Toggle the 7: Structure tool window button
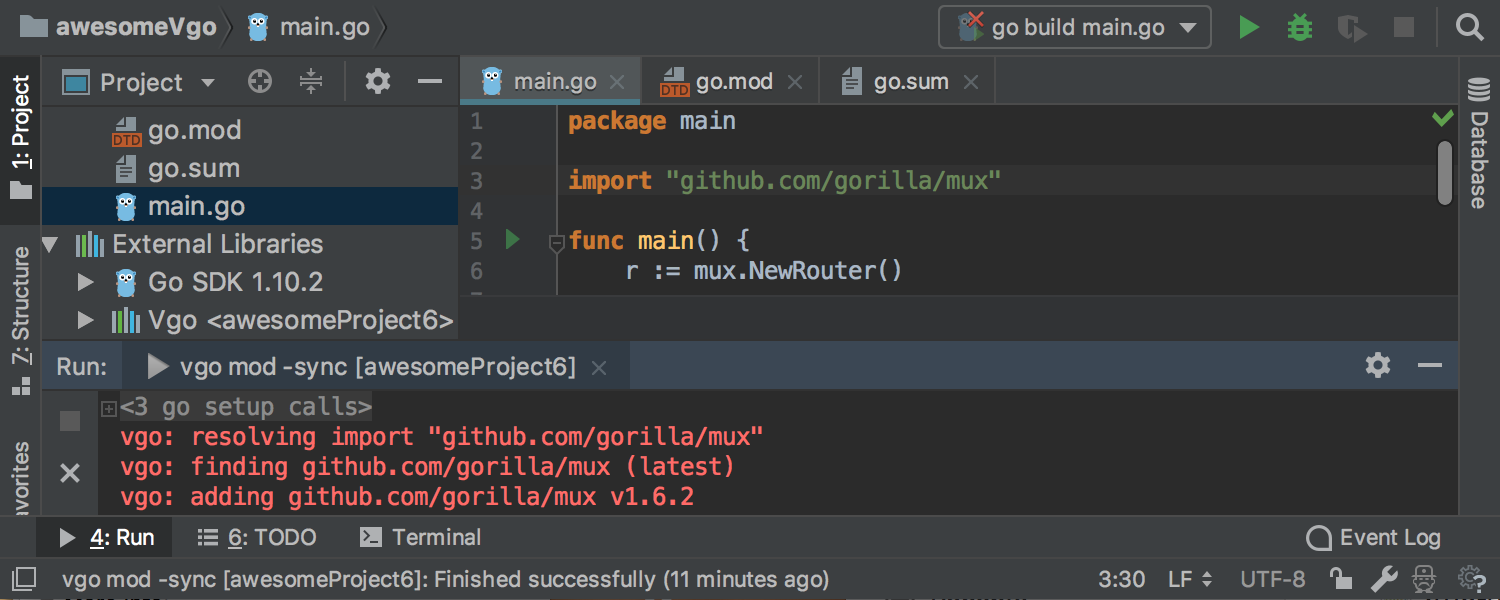1500x600 pixels. pos(21,321)
